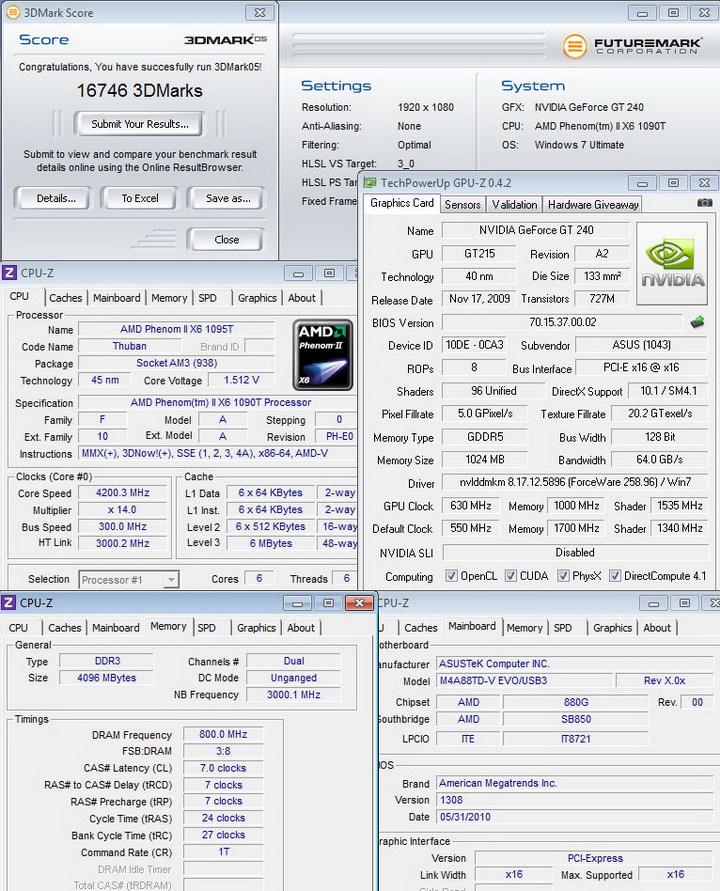Open Memory tab in CPU-Z mainboard window
This screenshot has width=720, height=891.
[x=525, y=627]
